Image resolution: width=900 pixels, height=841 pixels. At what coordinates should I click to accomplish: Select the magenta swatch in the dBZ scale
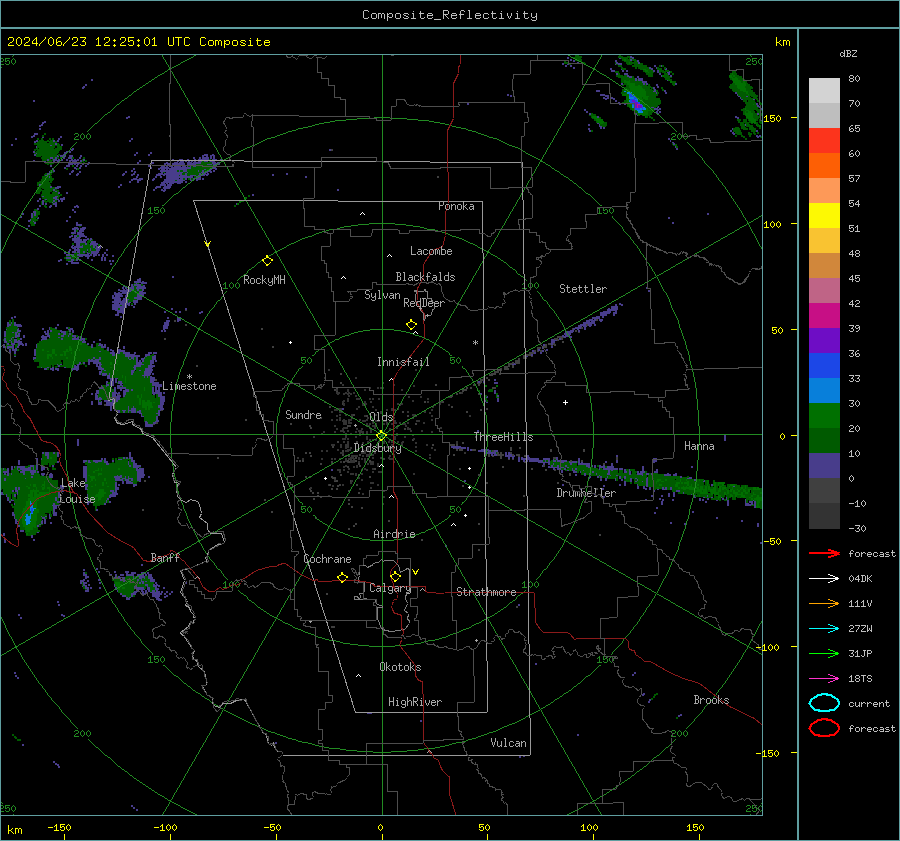pos(824,316)
